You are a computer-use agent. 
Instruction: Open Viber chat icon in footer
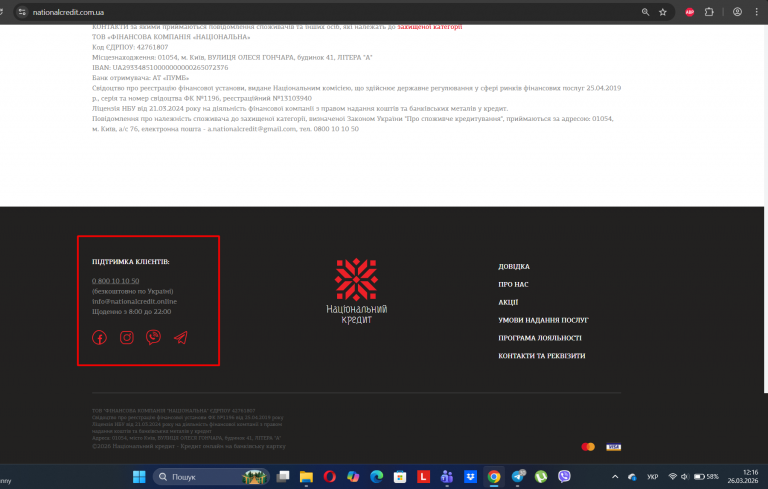[x=153, y=337]
